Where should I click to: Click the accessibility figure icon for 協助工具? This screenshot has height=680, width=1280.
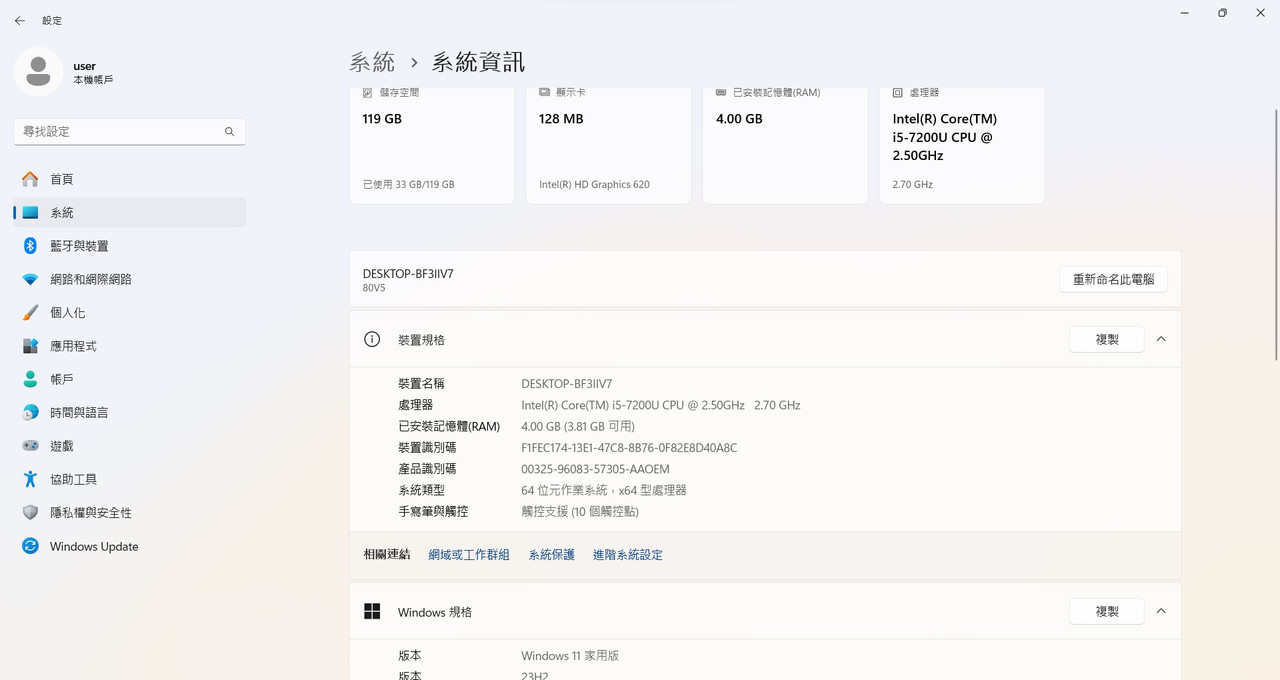click(x=30, y=479)
